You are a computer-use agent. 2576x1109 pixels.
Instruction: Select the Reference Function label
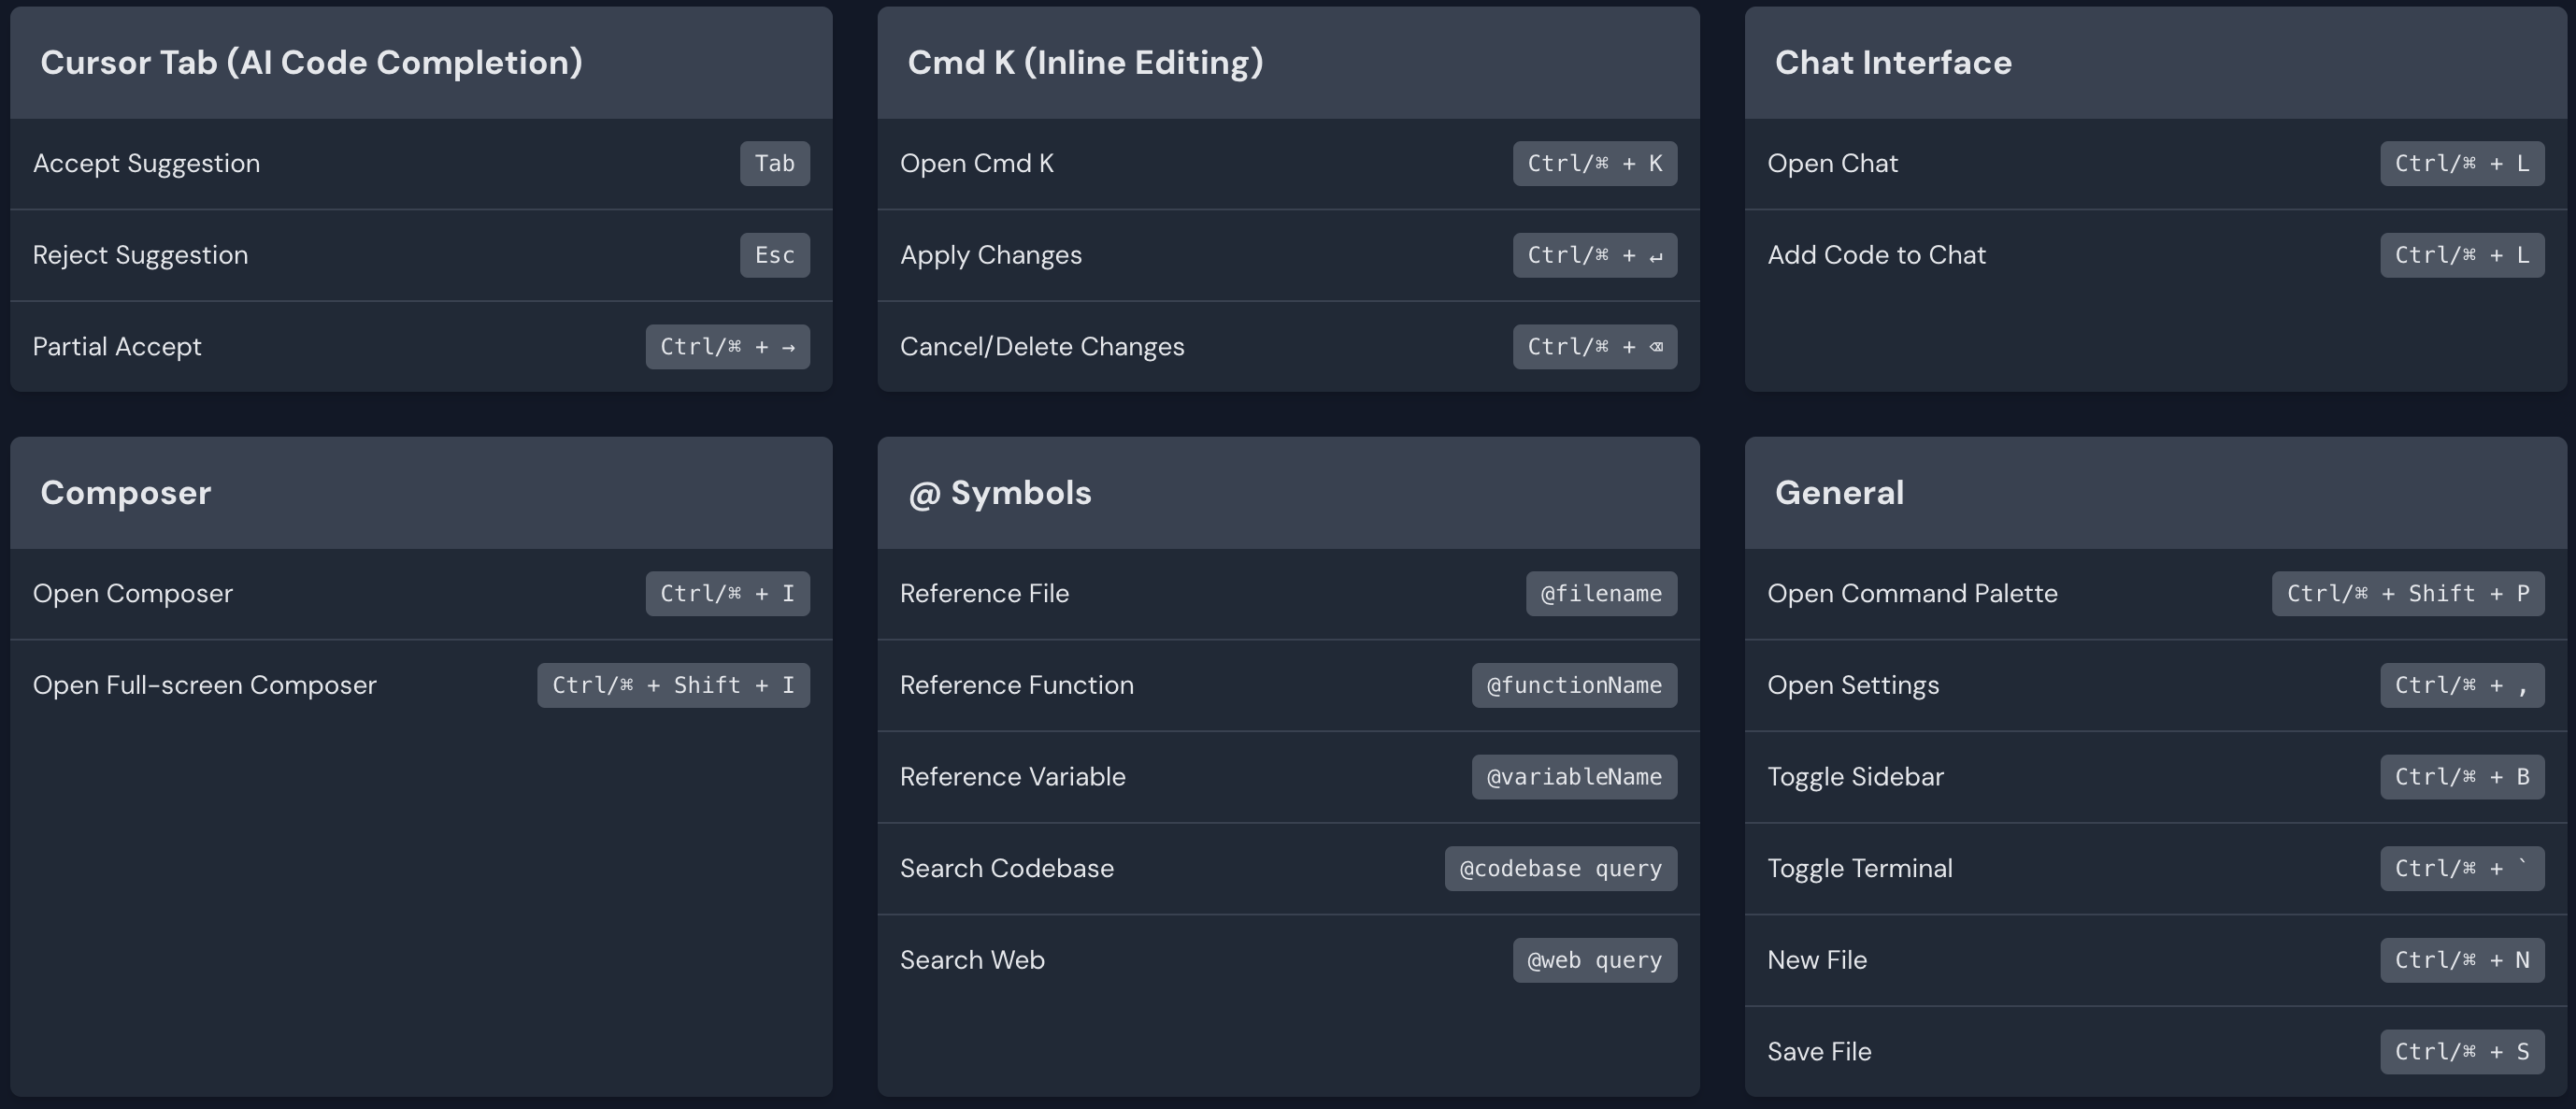(1017, 685)
